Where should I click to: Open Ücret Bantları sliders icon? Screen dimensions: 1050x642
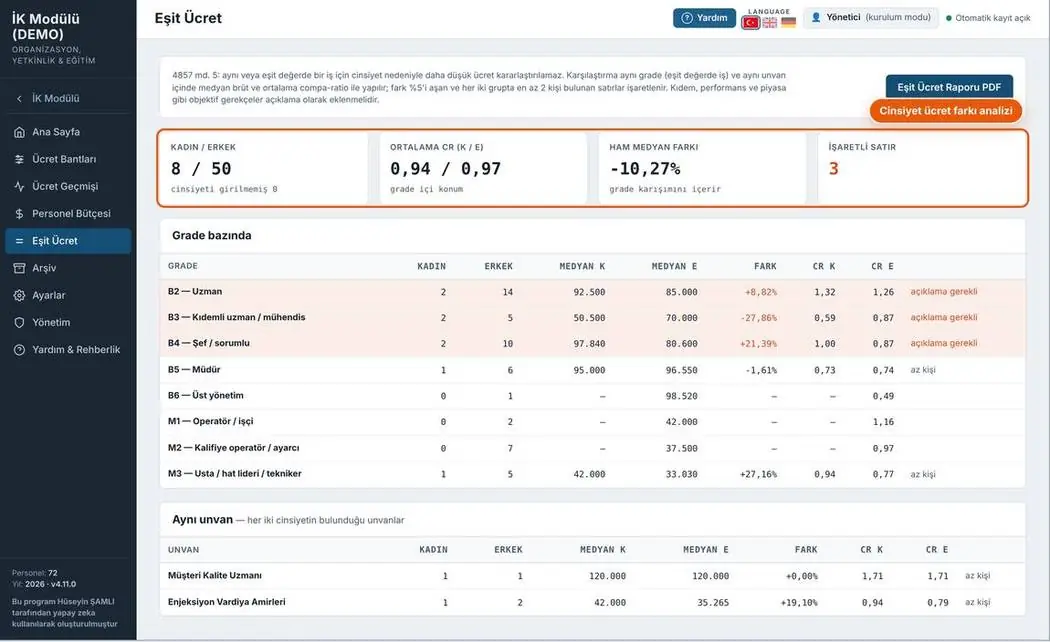click(x=19, y=159)
